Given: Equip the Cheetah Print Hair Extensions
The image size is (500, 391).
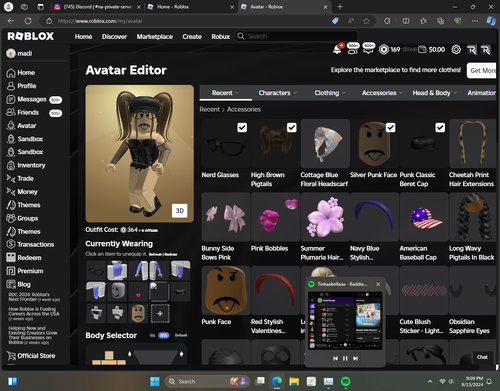Looking at the screenshot, I should [473, 144].
